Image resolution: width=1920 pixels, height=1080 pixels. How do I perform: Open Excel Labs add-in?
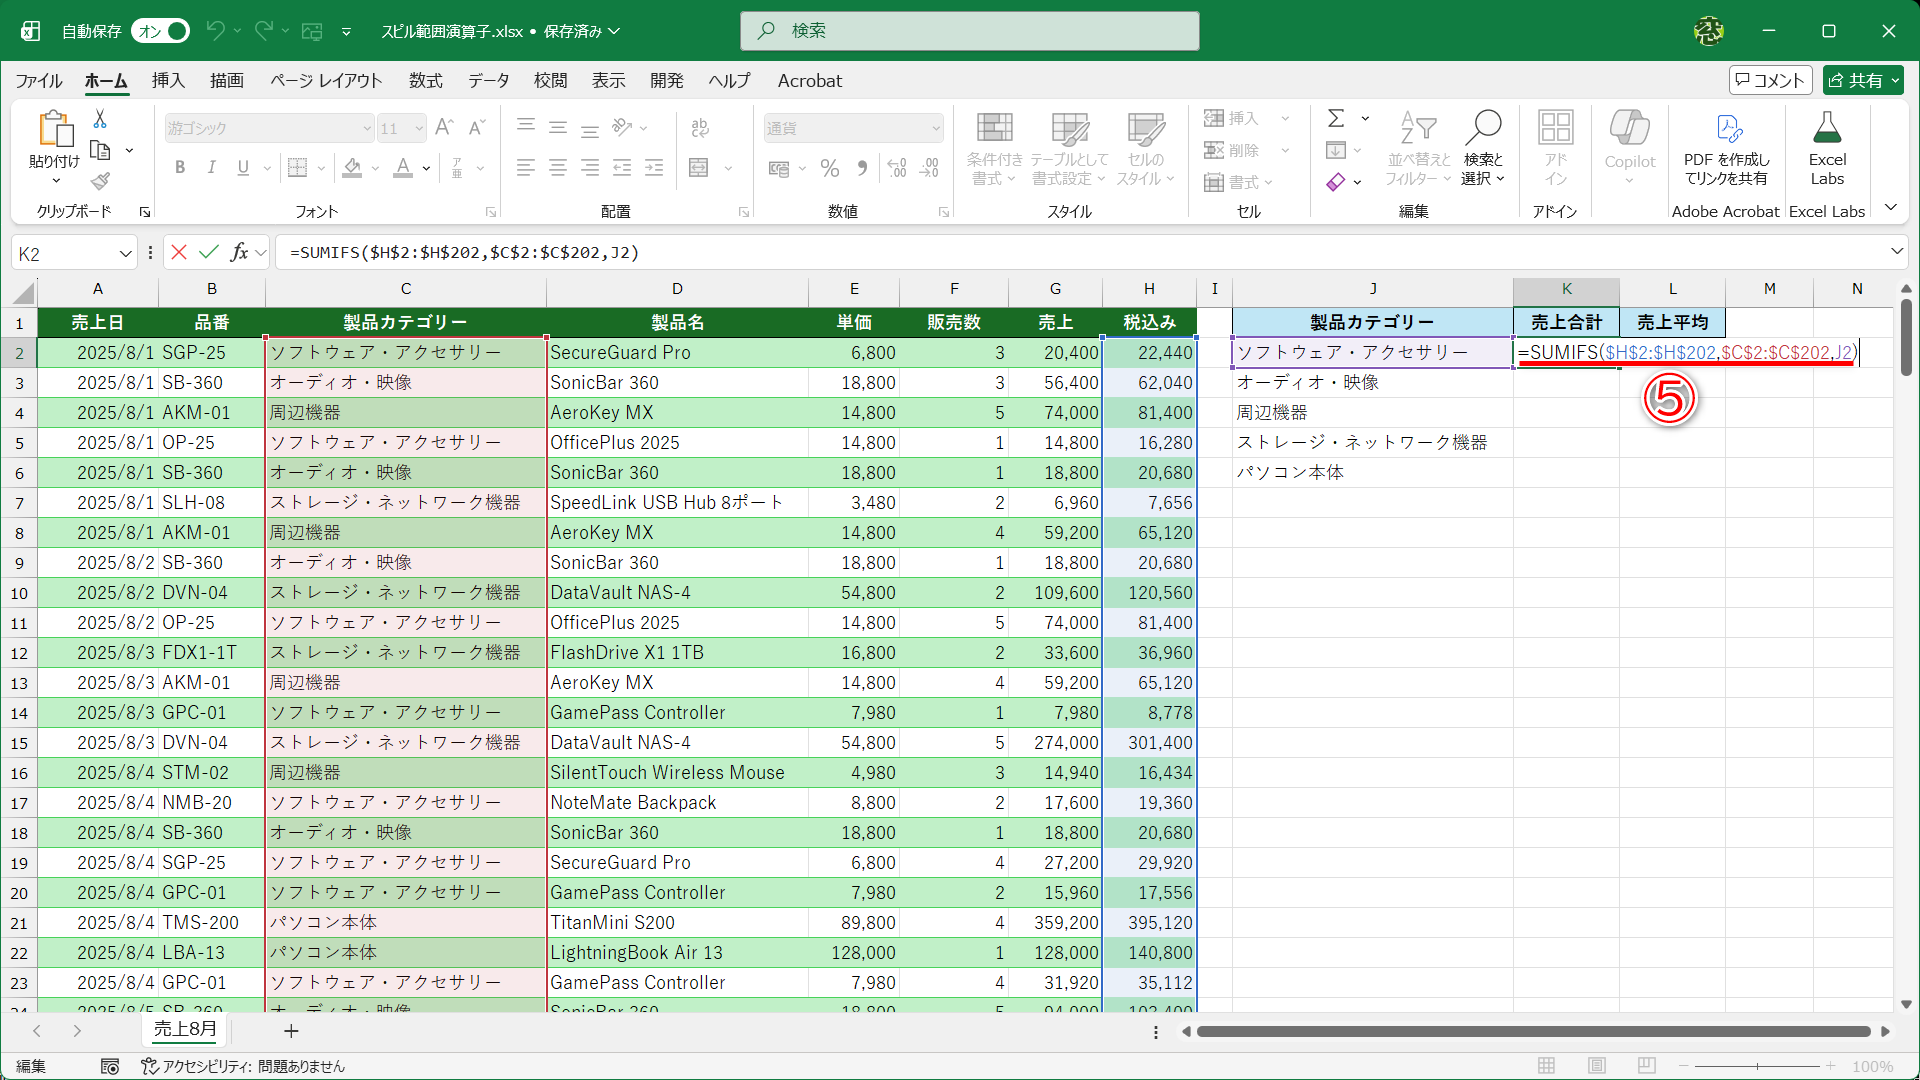pos(1826,148)
